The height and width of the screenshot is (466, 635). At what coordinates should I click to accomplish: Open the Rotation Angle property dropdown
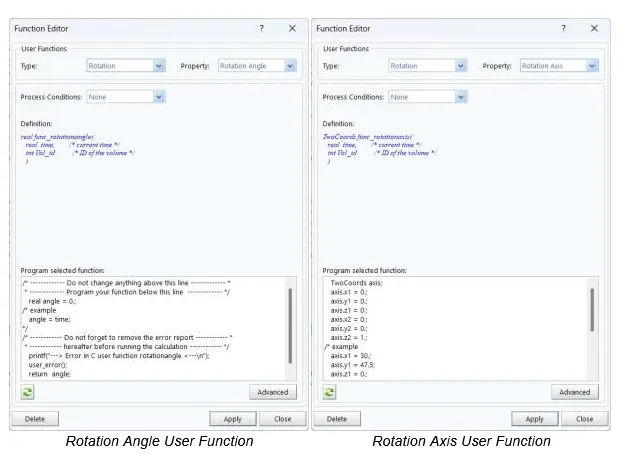[290, 66]
